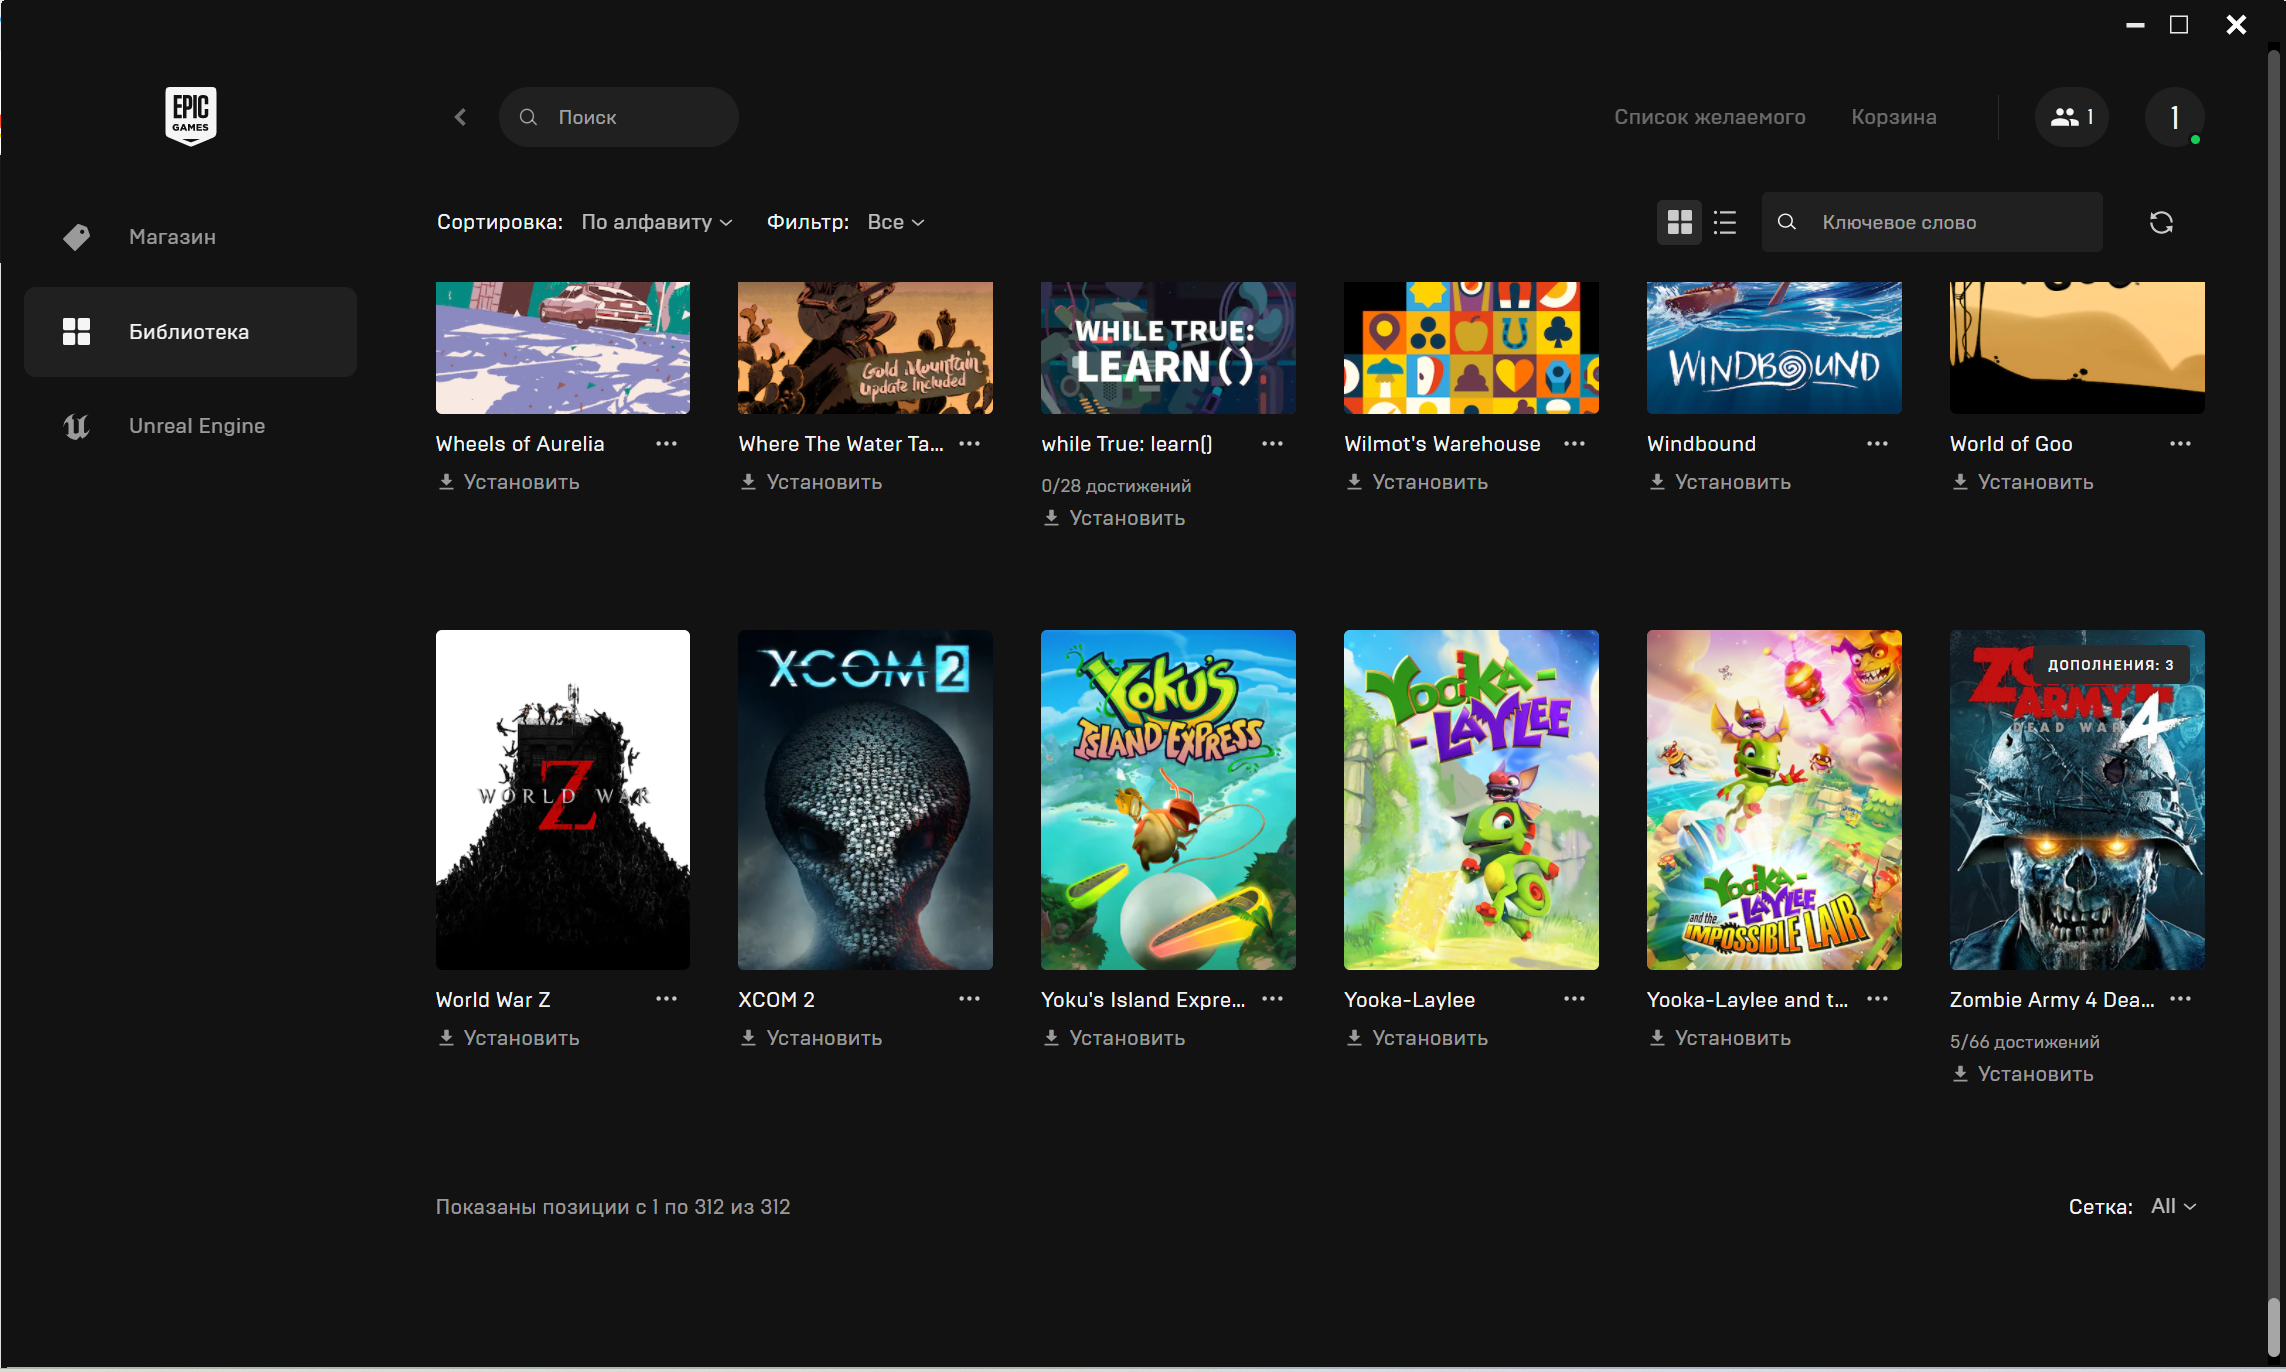This screenshot has width=2286, height=1372.
Task: Click the vertical scrollbar thumb
Action: (2274, 1328)
